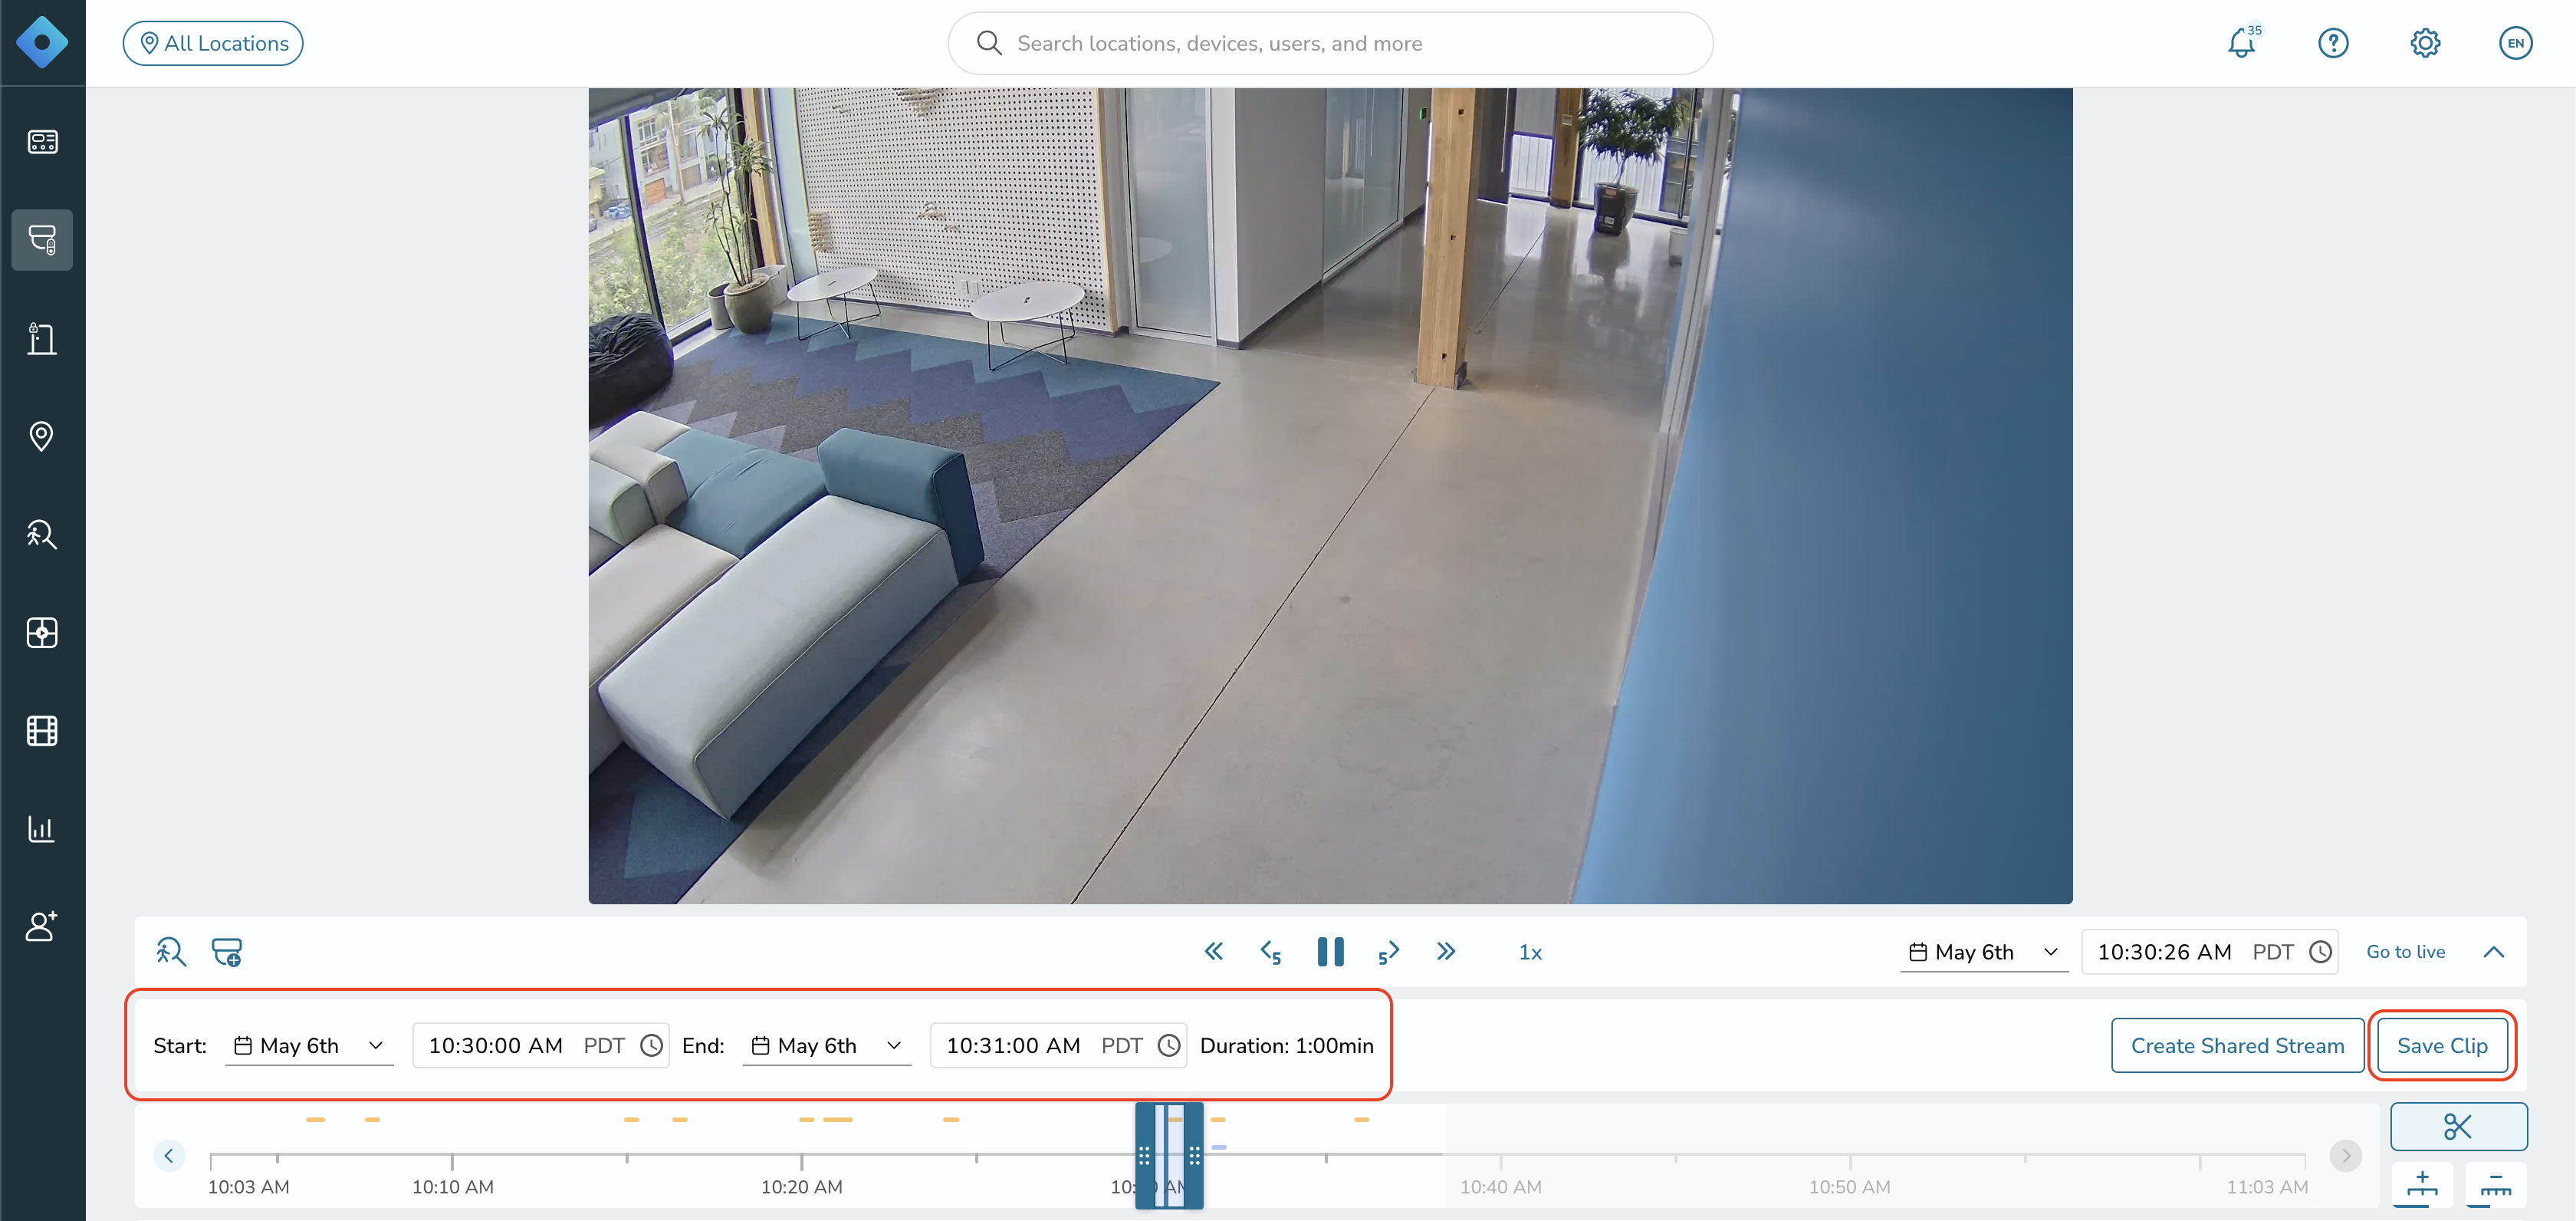
Task: Open the analytics bar chart icon
Action: click(x=42, y=828)
